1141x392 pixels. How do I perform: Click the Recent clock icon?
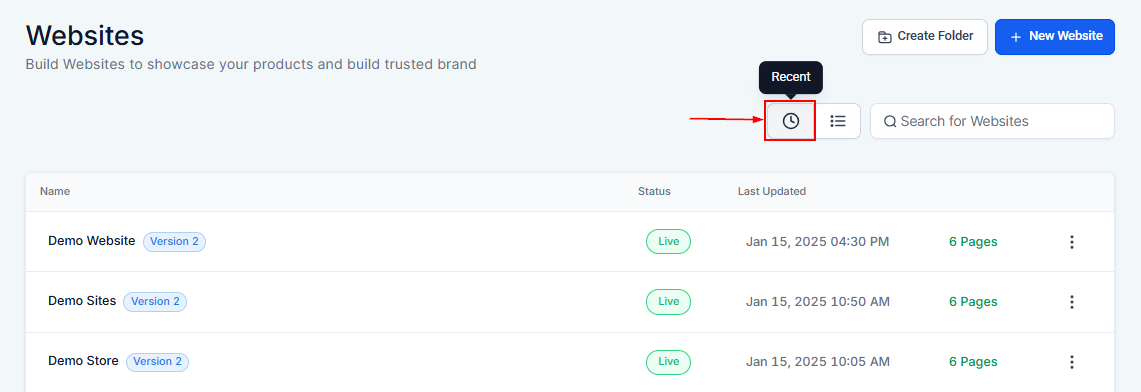coord(790,121)
